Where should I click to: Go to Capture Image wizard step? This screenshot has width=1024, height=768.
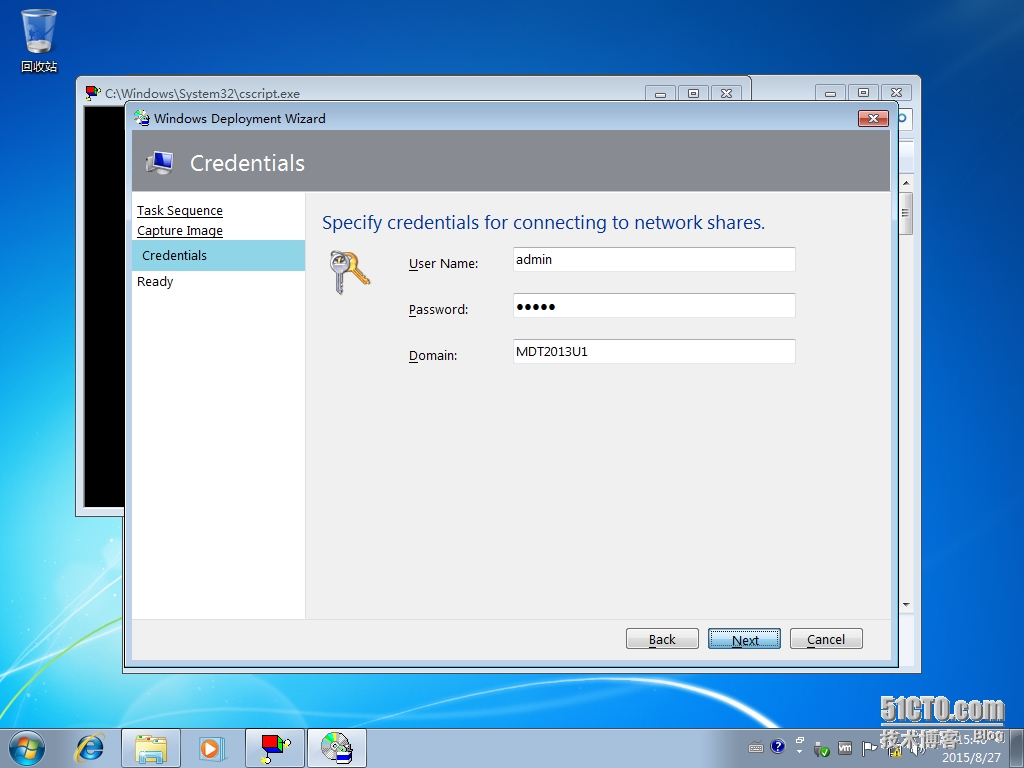pyautogui.click(x=180, y=231)
